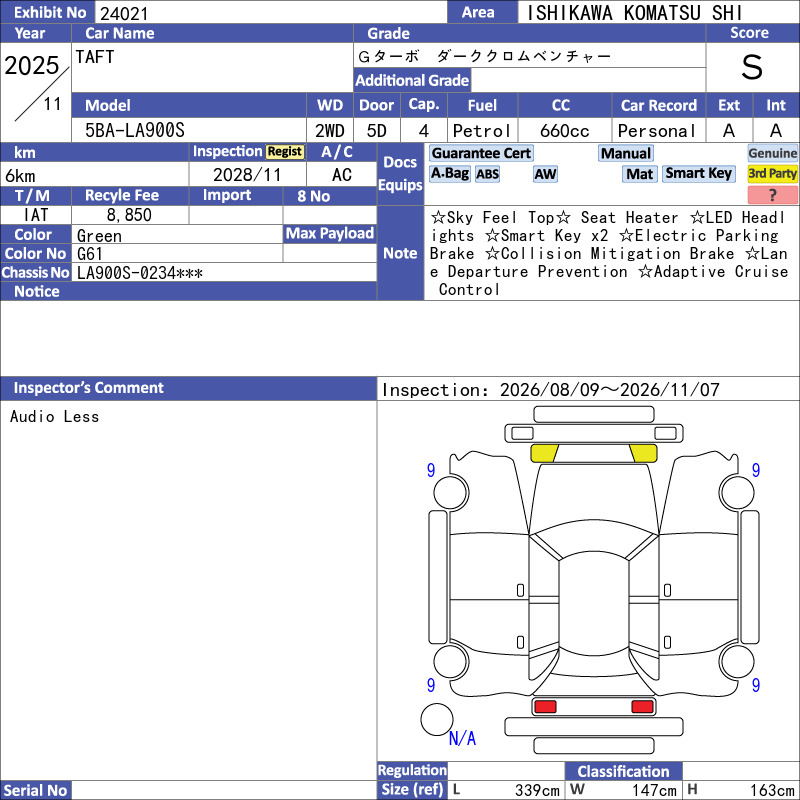Screen dimensions: 800x800
Task: Click the front-left tire circle
Action: click(451, 492)
